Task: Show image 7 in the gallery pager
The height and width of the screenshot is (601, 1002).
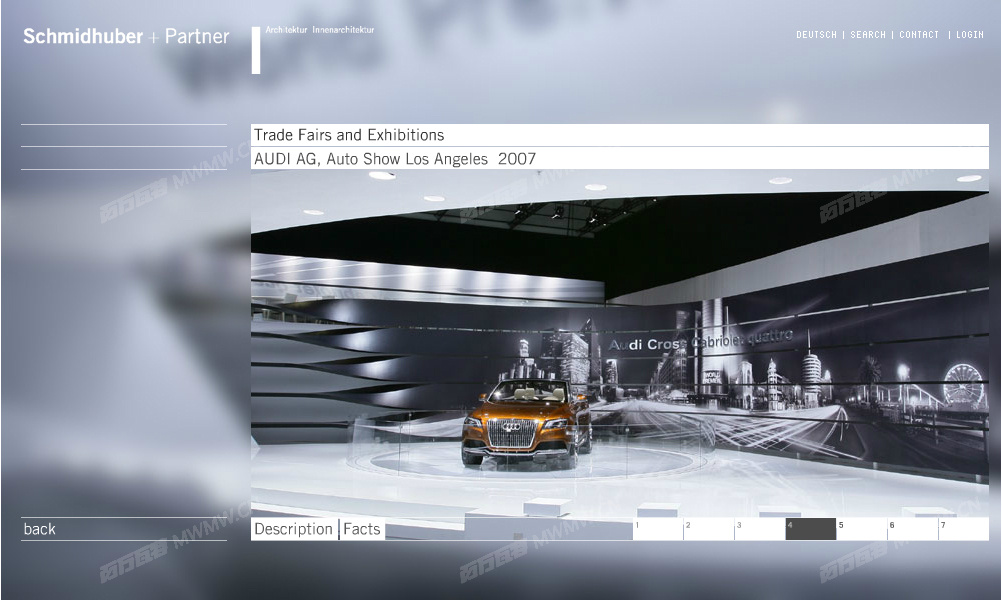Action: (x=964, y=529)
